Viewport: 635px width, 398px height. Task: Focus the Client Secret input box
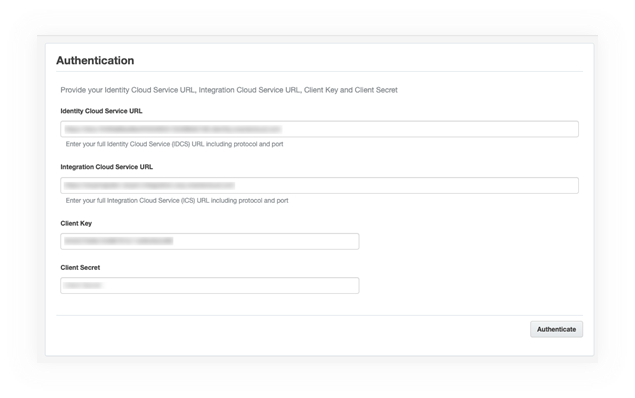coord(209,285)
